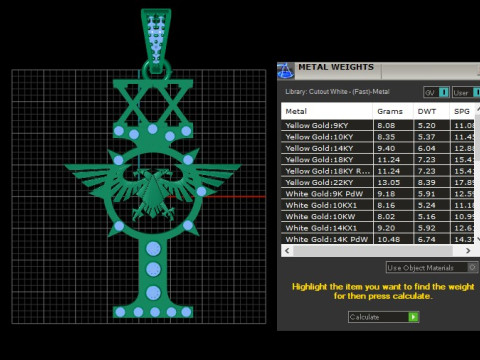Click the 5.16 DWT value

click(x=427, y=217)
